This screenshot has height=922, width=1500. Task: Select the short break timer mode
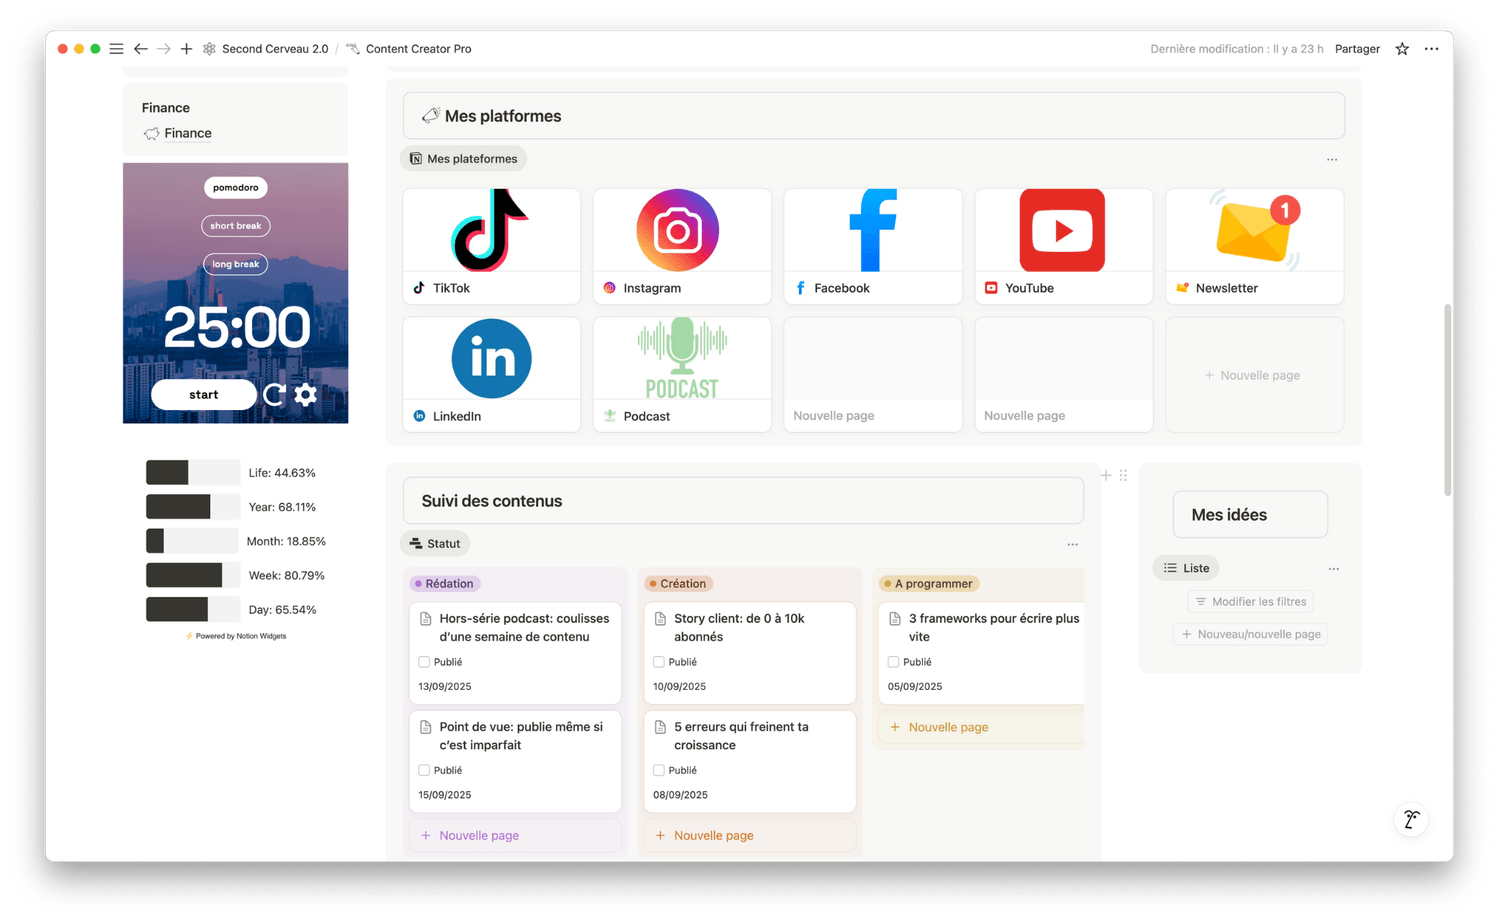236,226
